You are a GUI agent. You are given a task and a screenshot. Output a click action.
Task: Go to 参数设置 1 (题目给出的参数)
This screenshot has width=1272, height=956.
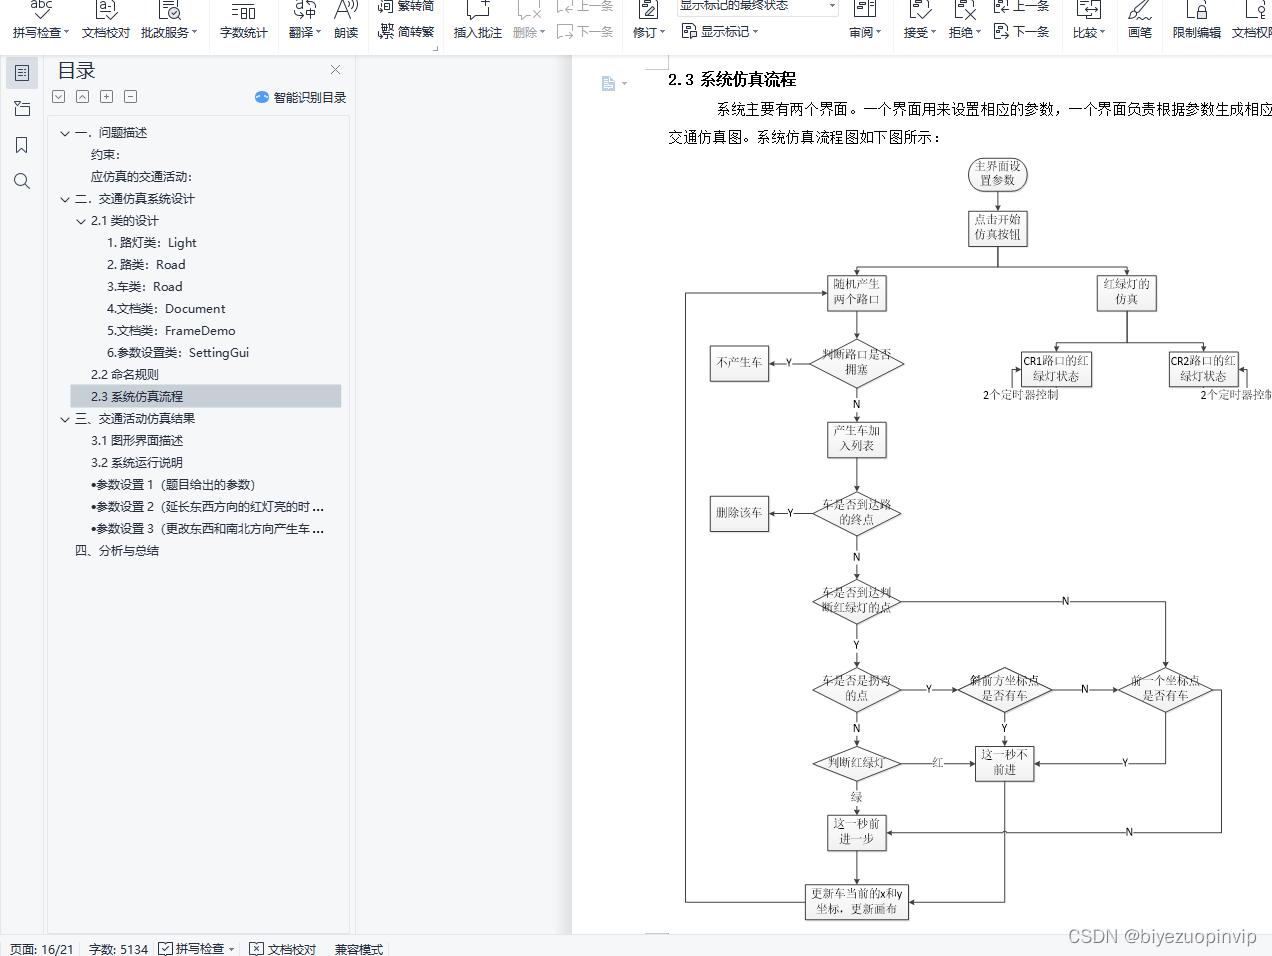click(173, 485)
